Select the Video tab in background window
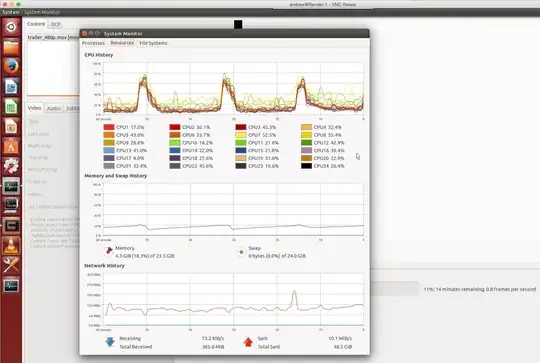540x363 pixels. tap(34, 108)
